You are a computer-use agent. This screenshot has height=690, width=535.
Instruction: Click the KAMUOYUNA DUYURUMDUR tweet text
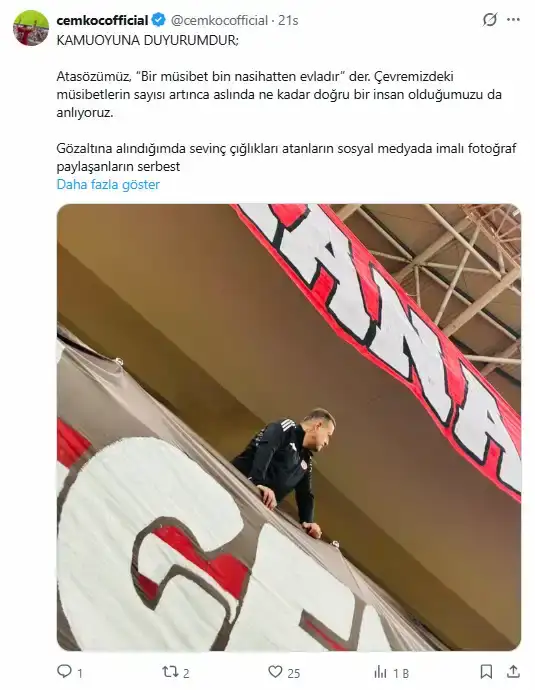147,40
